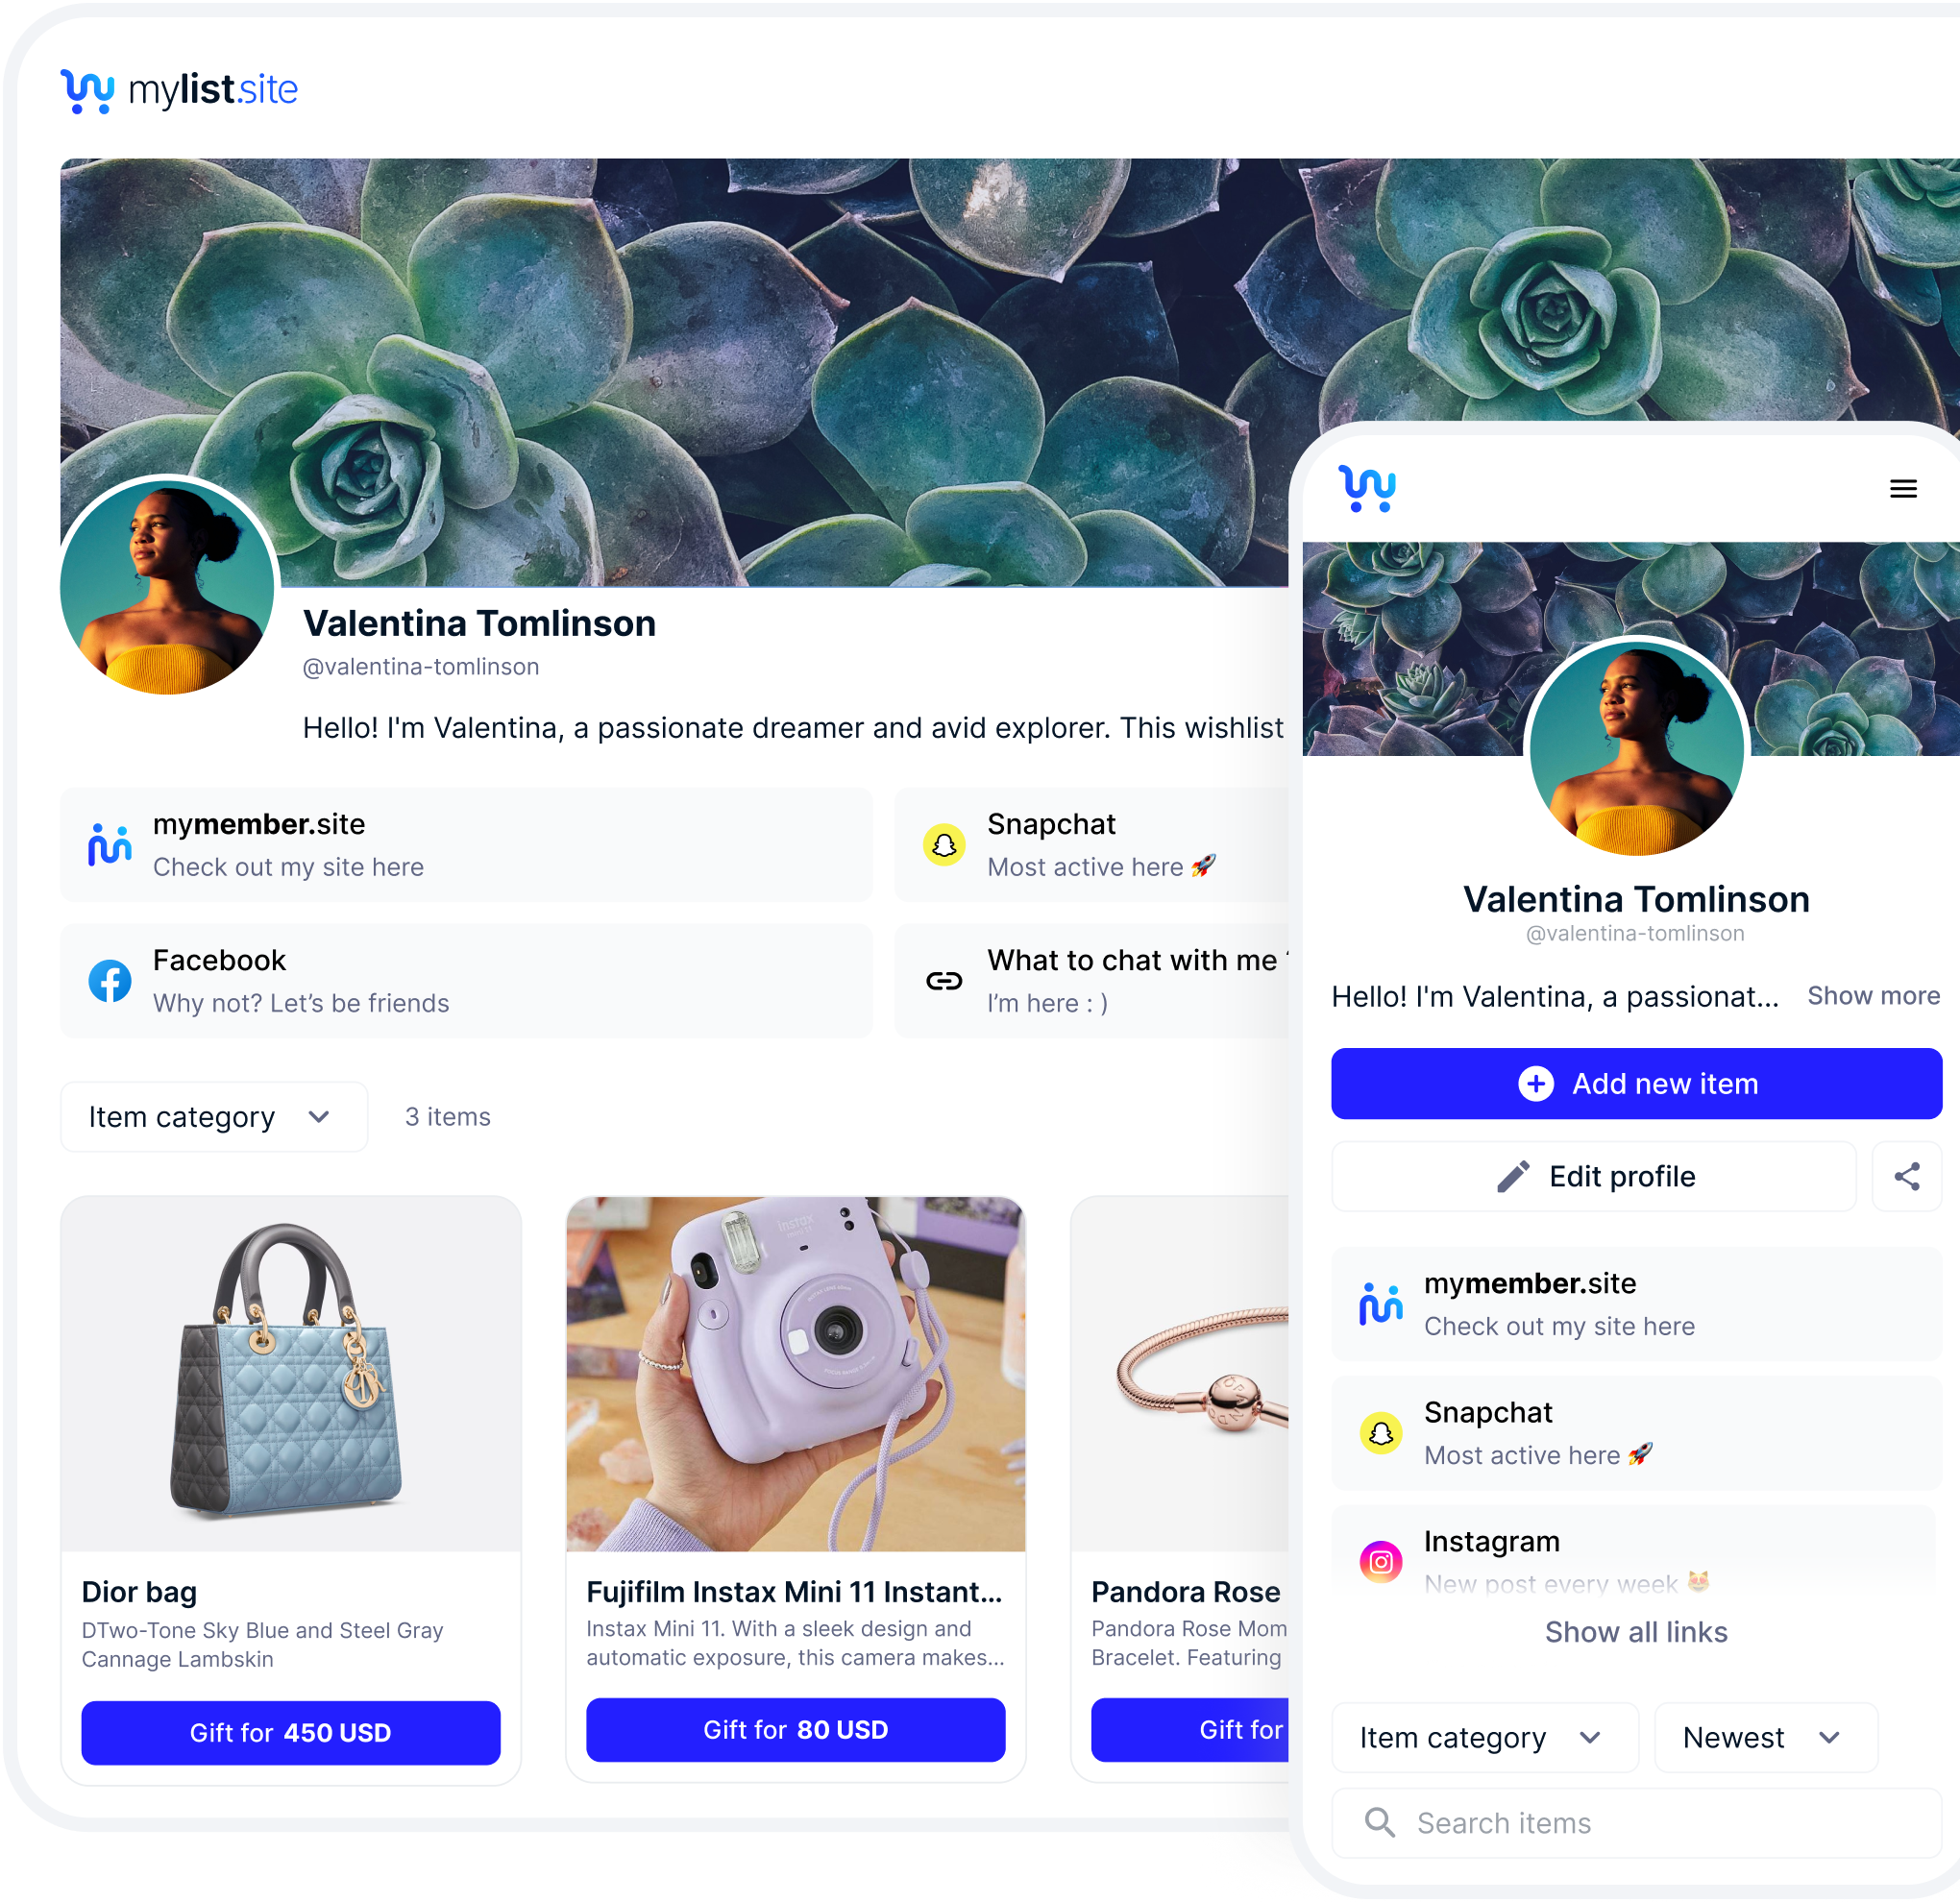This screenshot has height=1902, width=1960.
Task: Click the Add new item button
Action: click(x=1636, y=1084)
